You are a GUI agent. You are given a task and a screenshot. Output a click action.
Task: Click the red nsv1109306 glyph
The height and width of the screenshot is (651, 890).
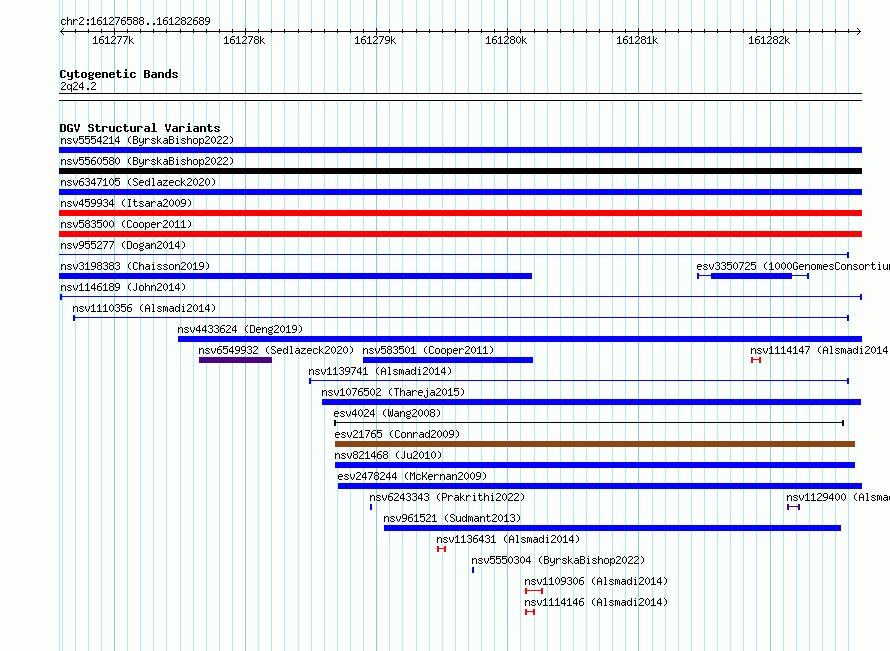pyautogui.click(x=534, y=591)
